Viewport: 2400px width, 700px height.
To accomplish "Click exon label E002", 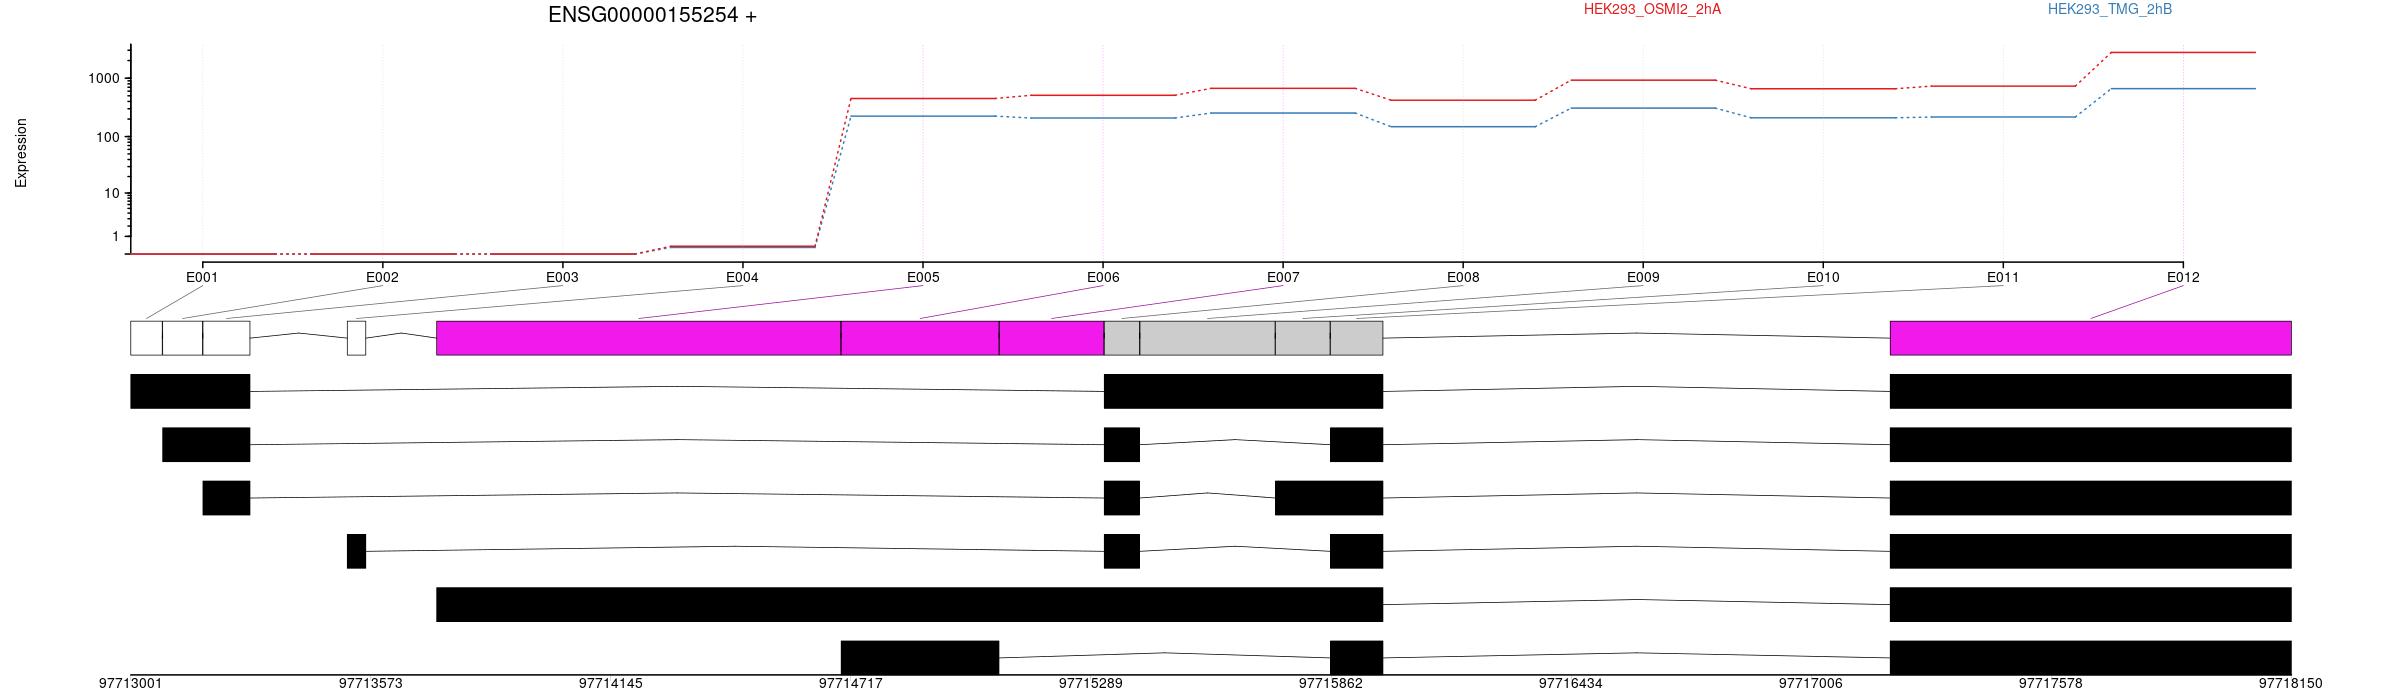I will (x=382, y=277).
